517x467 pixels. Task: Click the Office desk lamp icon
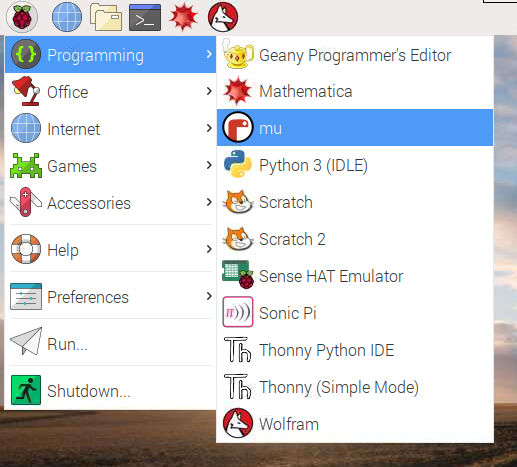click(26, 91)
